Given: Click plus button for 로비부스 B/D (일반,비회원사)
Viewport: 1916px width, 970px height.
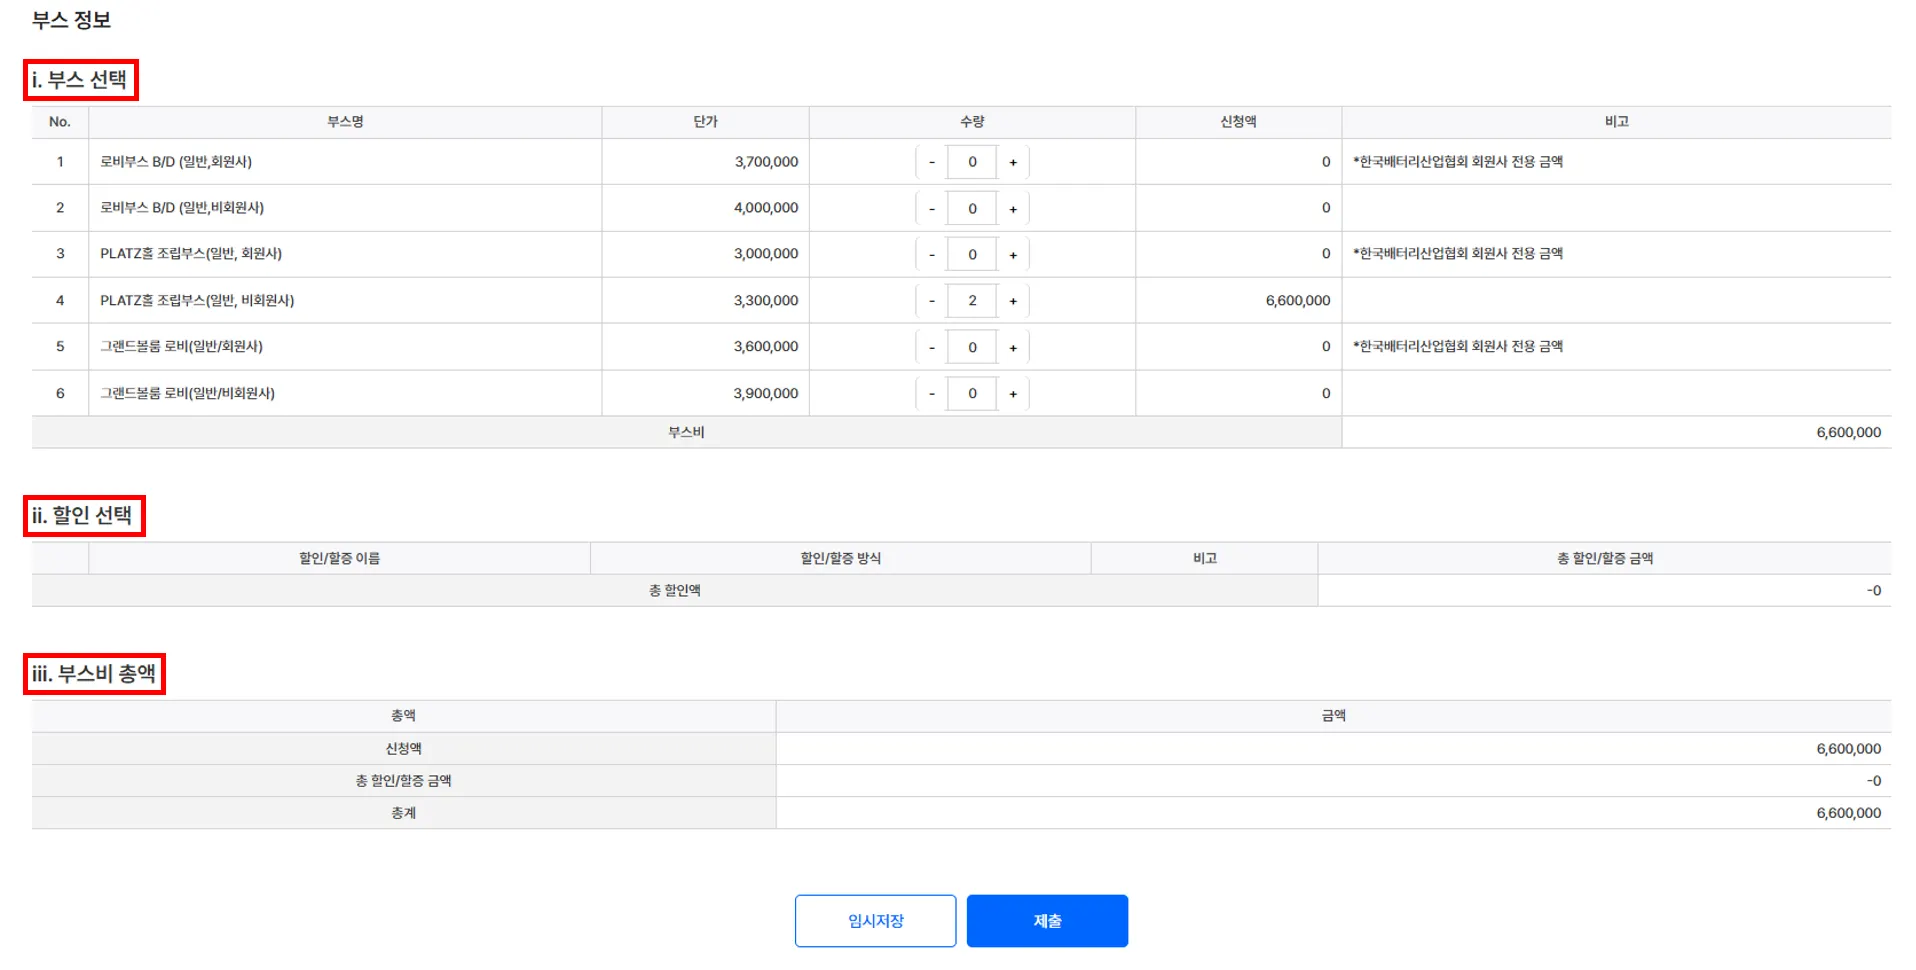Looking at the screenshot, I should [1013, 208].
